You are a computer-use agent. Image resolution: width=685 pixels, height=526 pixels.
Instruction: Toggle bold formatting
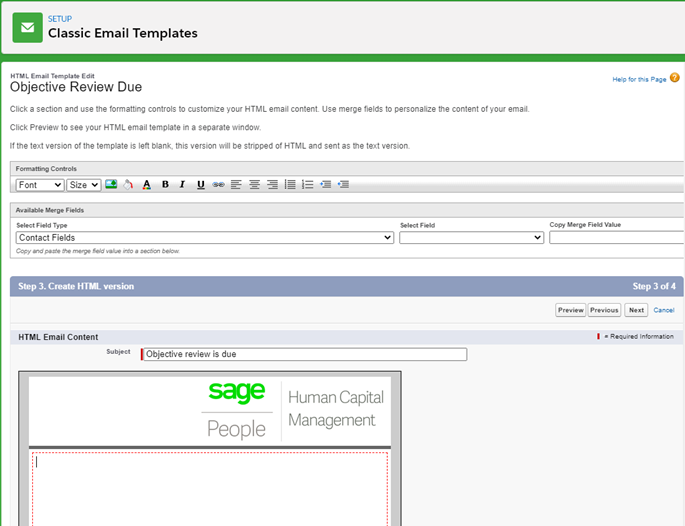tap(165, 185)
